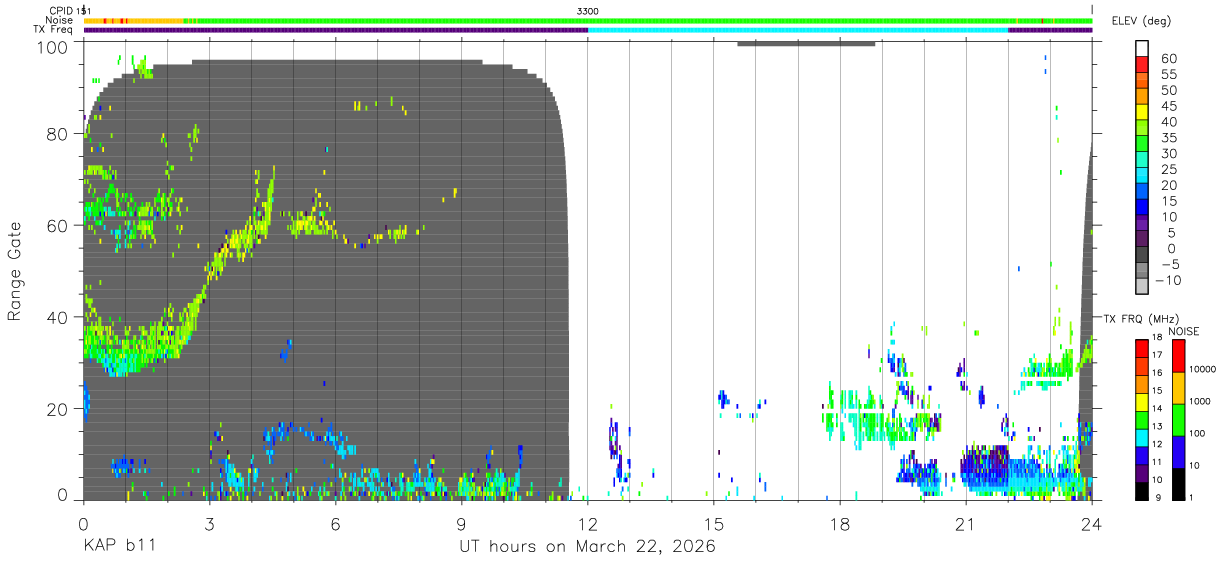This screenshot has height=567, width=1228.
Task: Click the 12 hour tick label on x-axis
Action: (588, 522)
